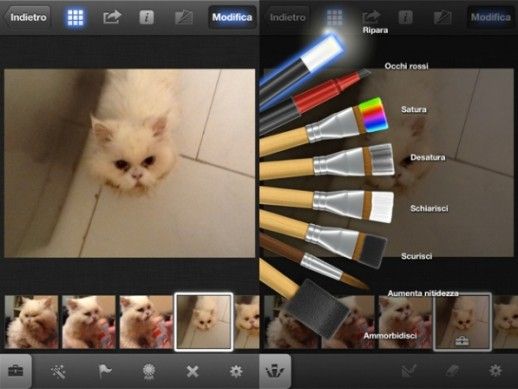This screenshot has height=389, width=518.
Task: Tap Indietro in the left screenshot
Action: (x=27, y=17)
